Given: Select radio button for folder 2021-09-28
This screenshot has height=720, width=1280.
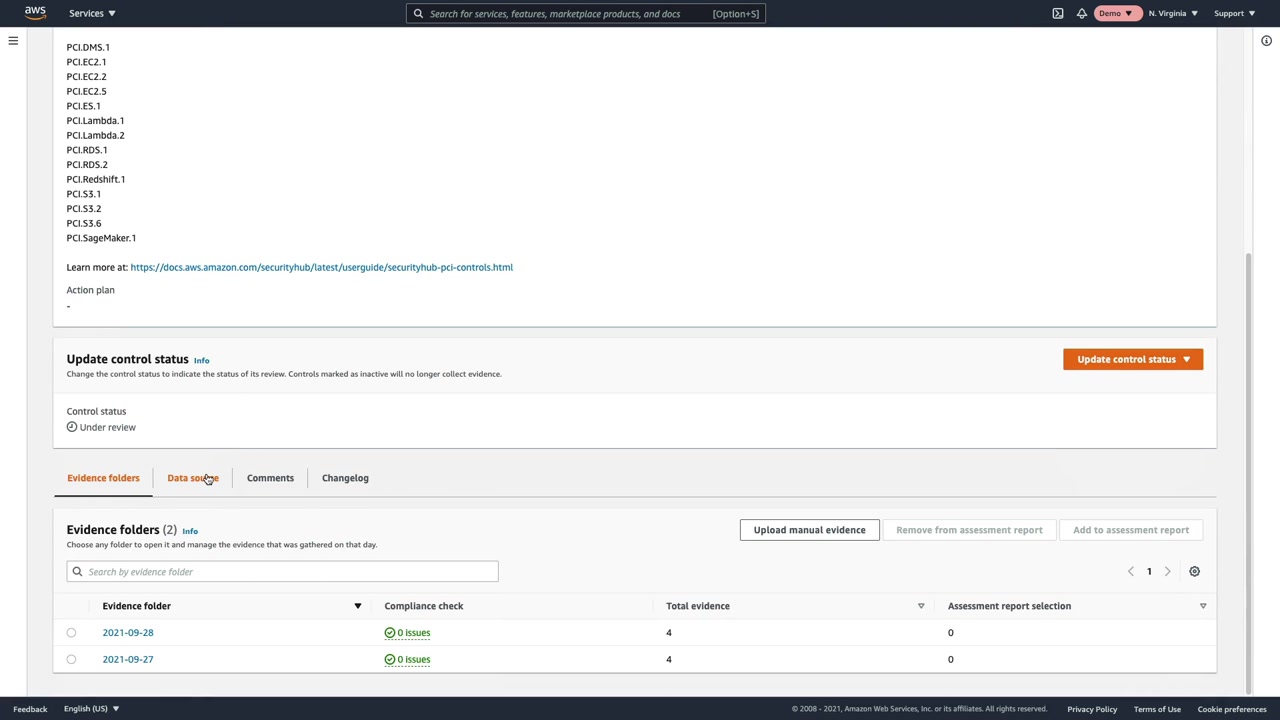Looking at the screenshot, I should 71,633.
